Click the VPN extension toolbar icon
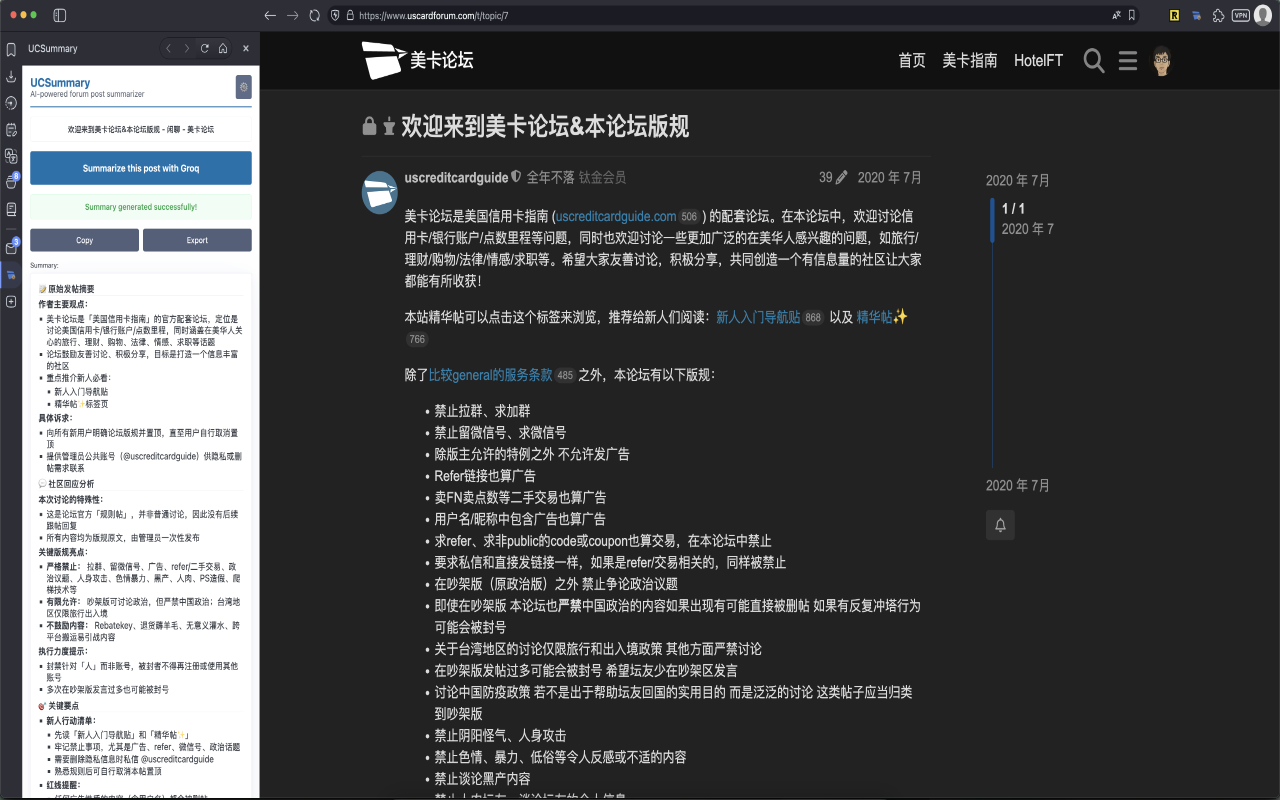Viewport: 1280px width, 800px height. pos(1241,15)
